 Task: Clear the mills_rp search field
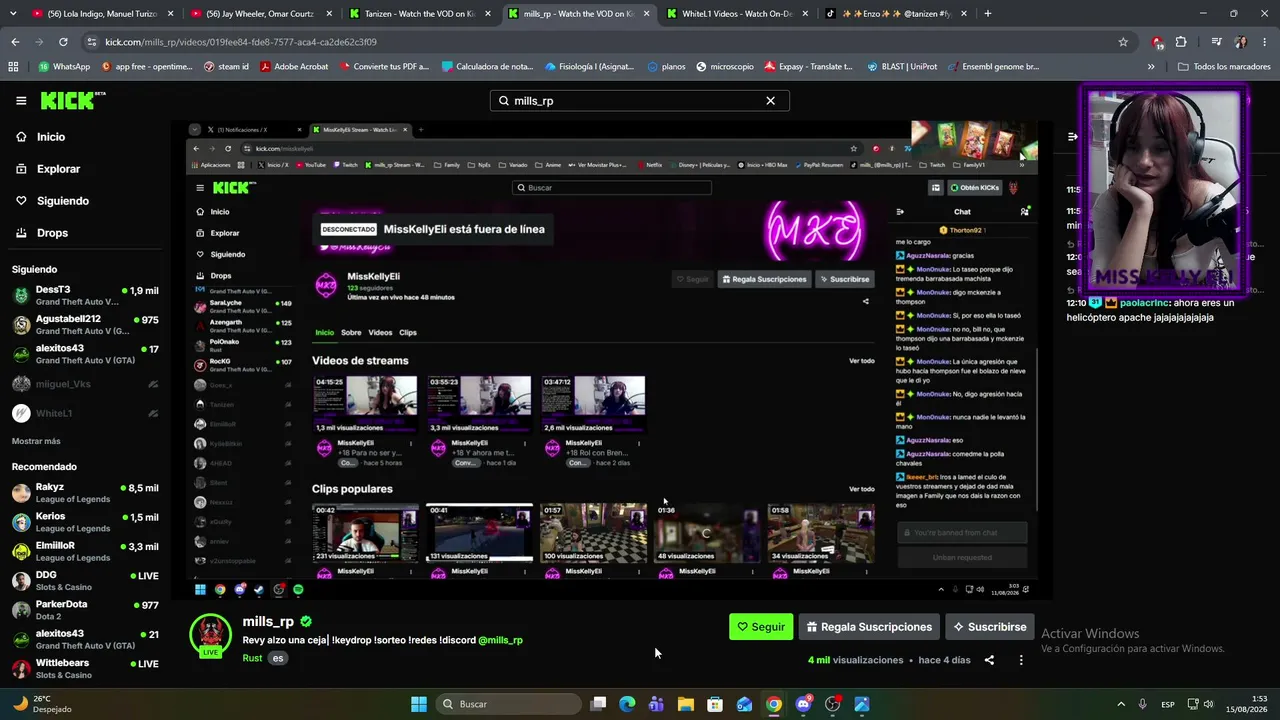coord(770,101)
